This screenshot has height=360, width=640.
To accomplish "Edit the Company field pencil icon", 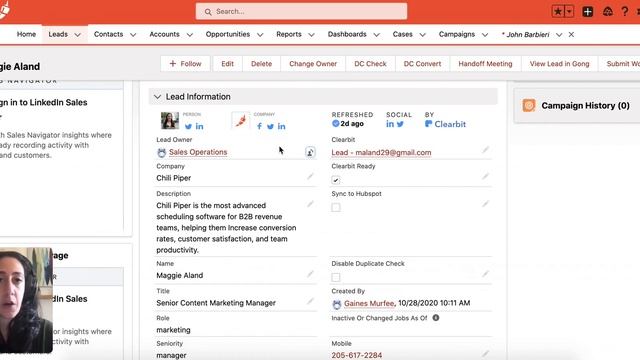I will coord(310,176).
